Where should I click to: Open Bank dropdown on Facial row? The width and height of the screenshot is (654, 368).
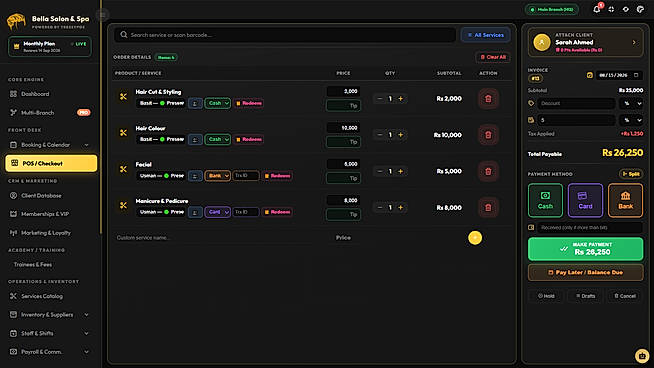pyautogui.click(x=218, y=176)
